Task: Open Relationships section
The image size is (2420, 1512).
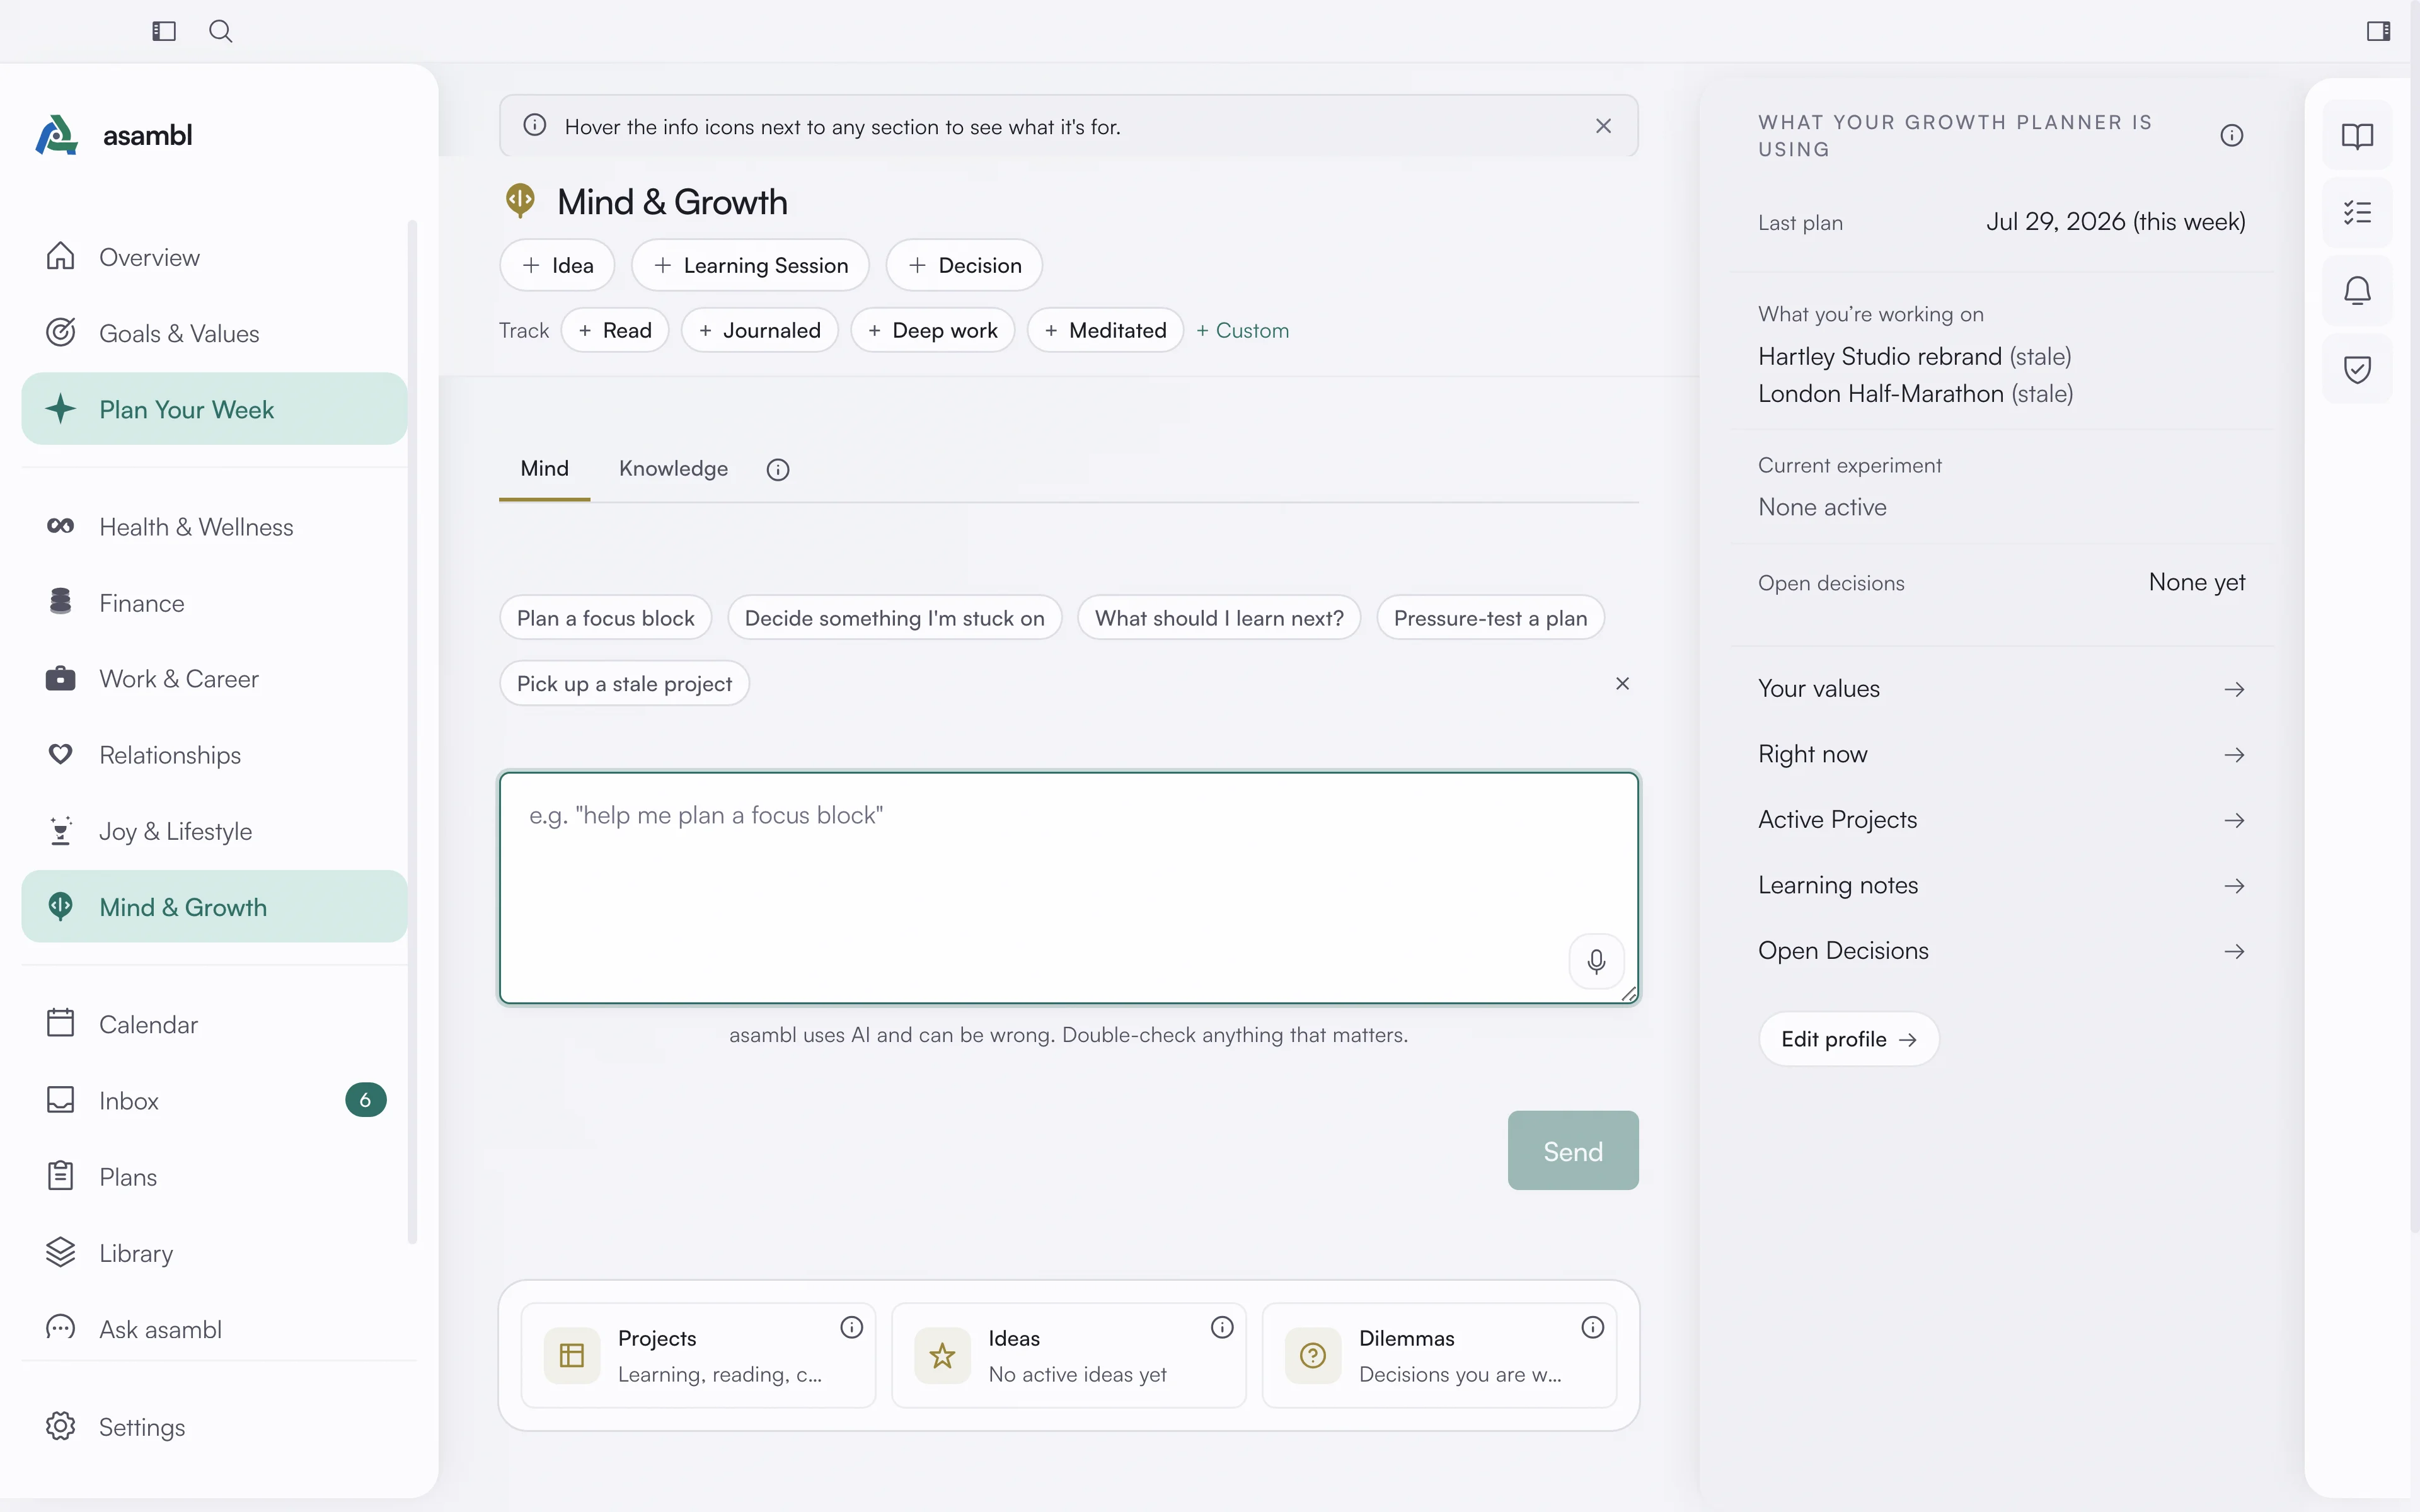Action: pos(214,755)
